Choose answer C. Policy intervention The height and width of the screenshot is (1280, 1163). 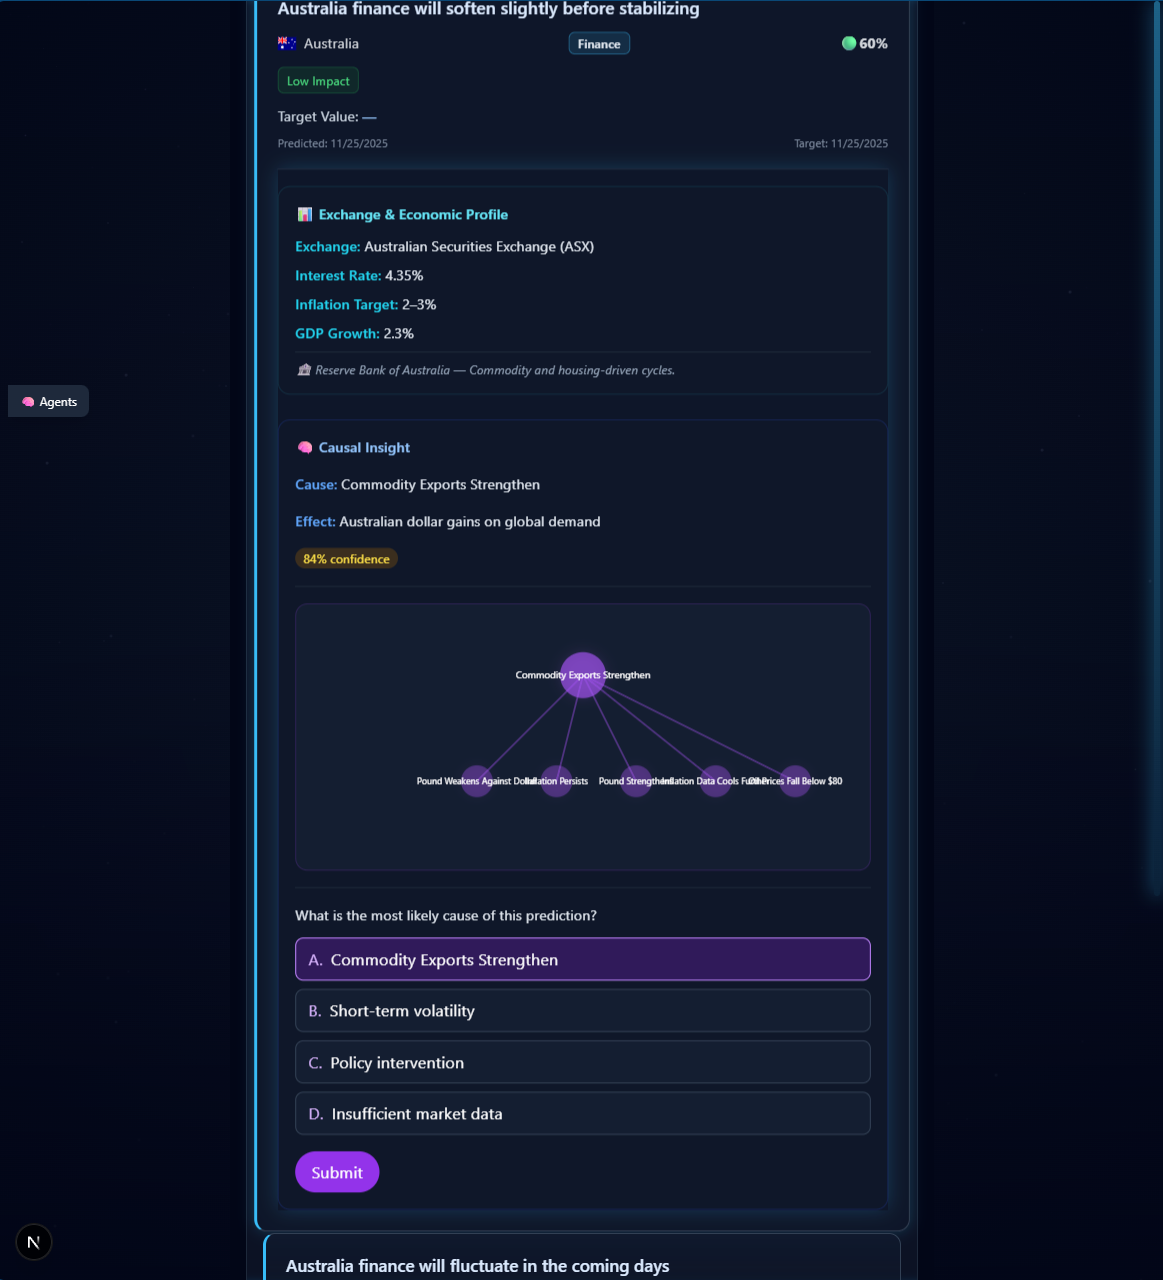pos(582,1062)
